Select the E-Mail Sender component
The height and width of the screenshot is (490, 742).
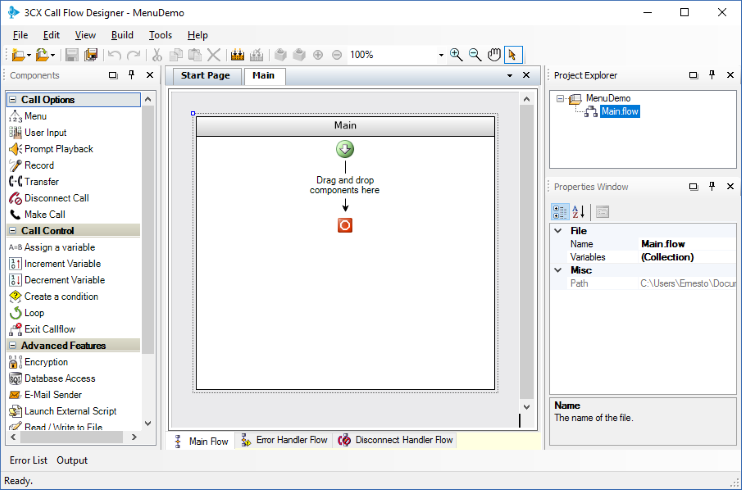tap(45, 394)
